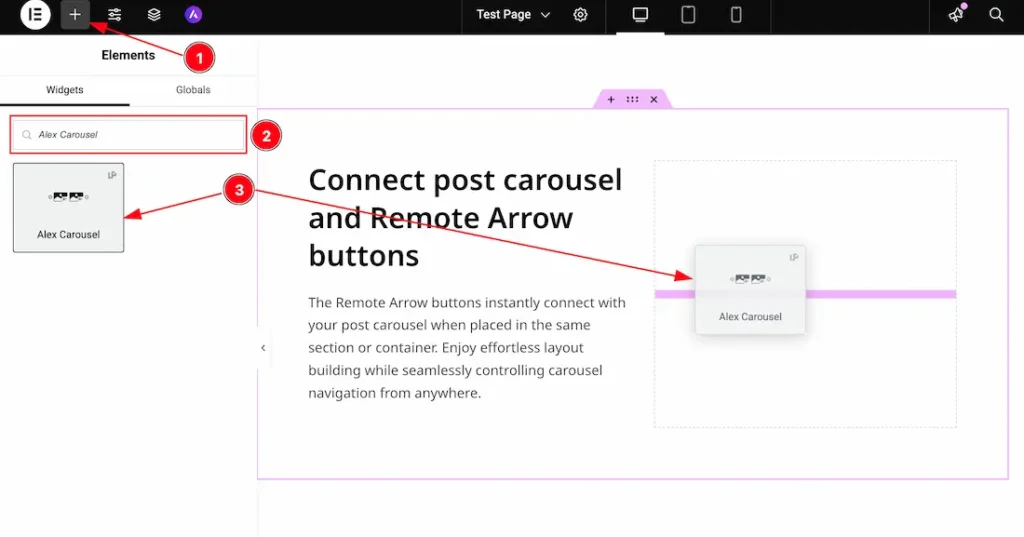Collapse the Elements side panel
This screenshot has width=1024, height=537.
coord(263,348)
